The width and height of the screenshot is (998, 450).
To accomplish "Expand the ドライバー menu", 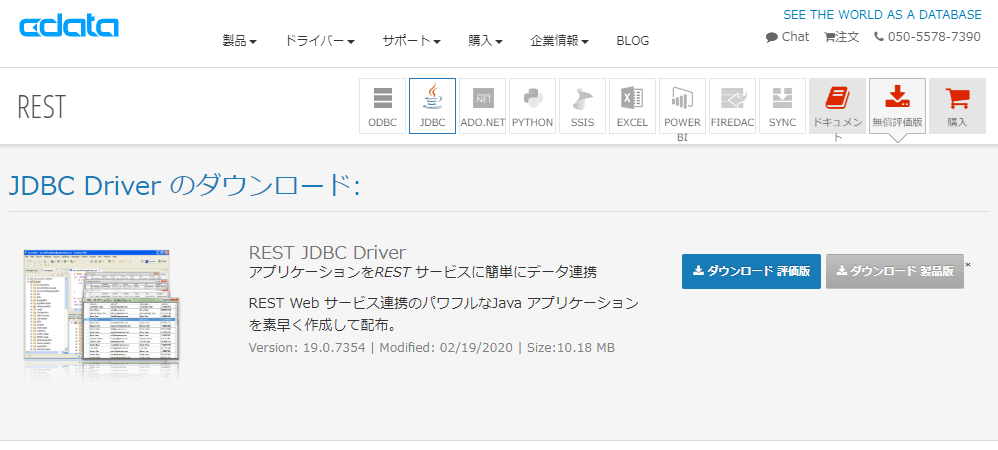I will pos(319,41).
